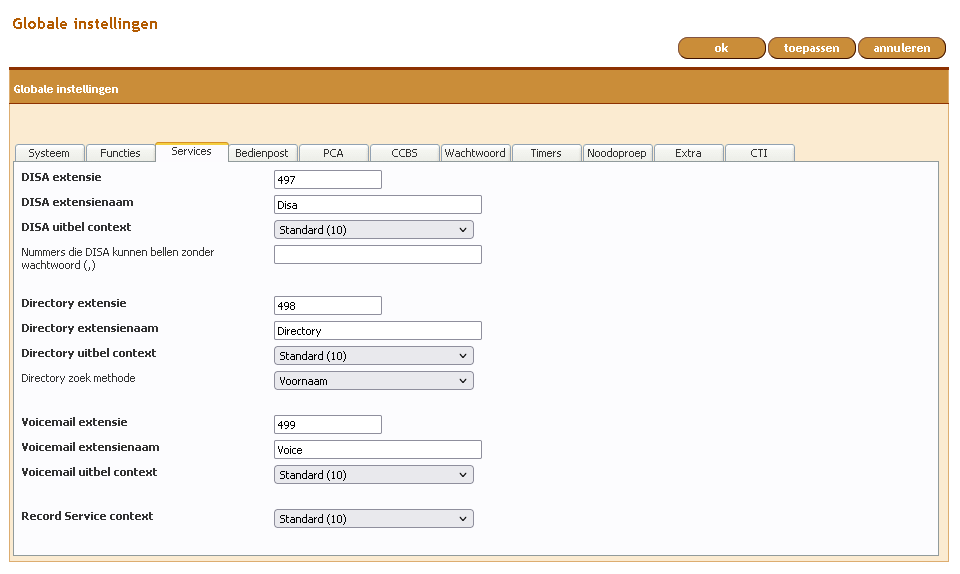The height and width of the screenshot is (574, 960).
Task: Click the 'DISA extensie' label
Action: pos(61,177)
